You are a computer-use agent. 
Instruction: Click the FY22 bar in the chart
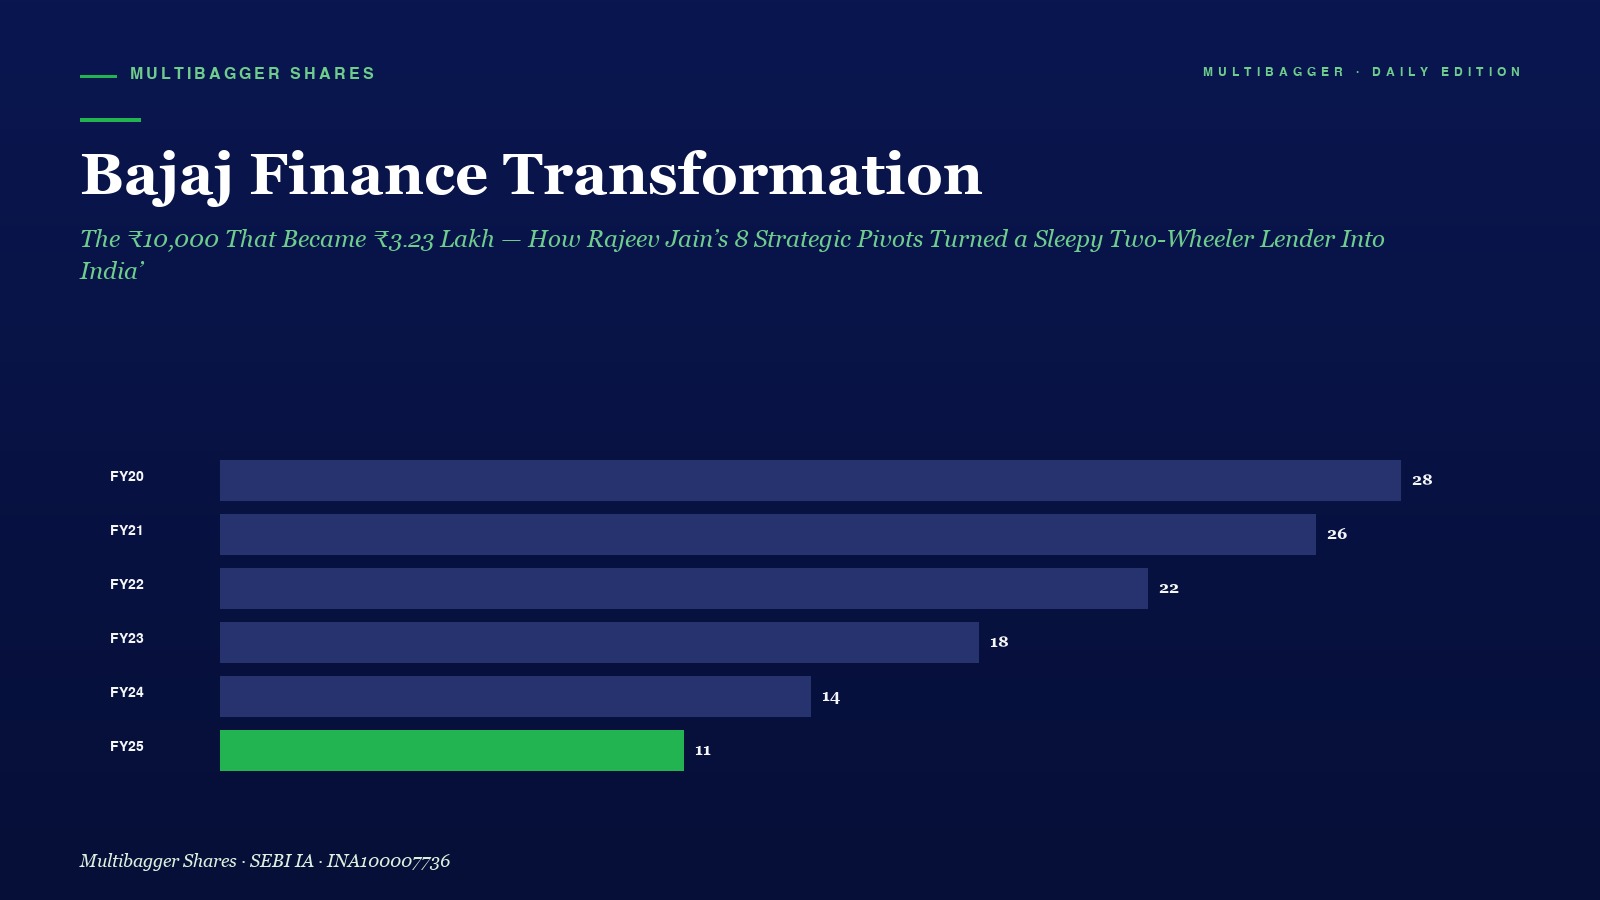pos(684,588)
